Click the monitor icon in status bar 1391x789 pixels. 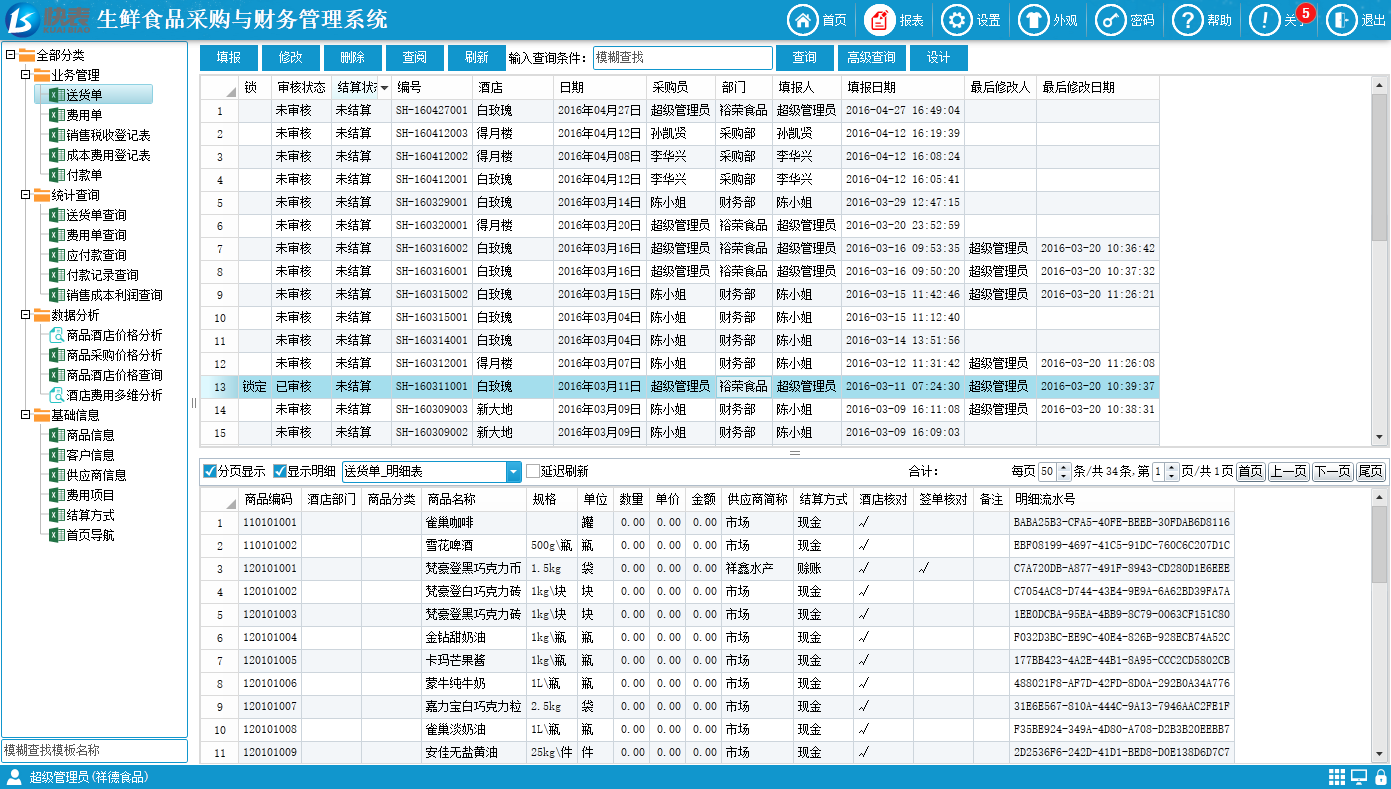pyautogui.click(x=1359, y=777)
